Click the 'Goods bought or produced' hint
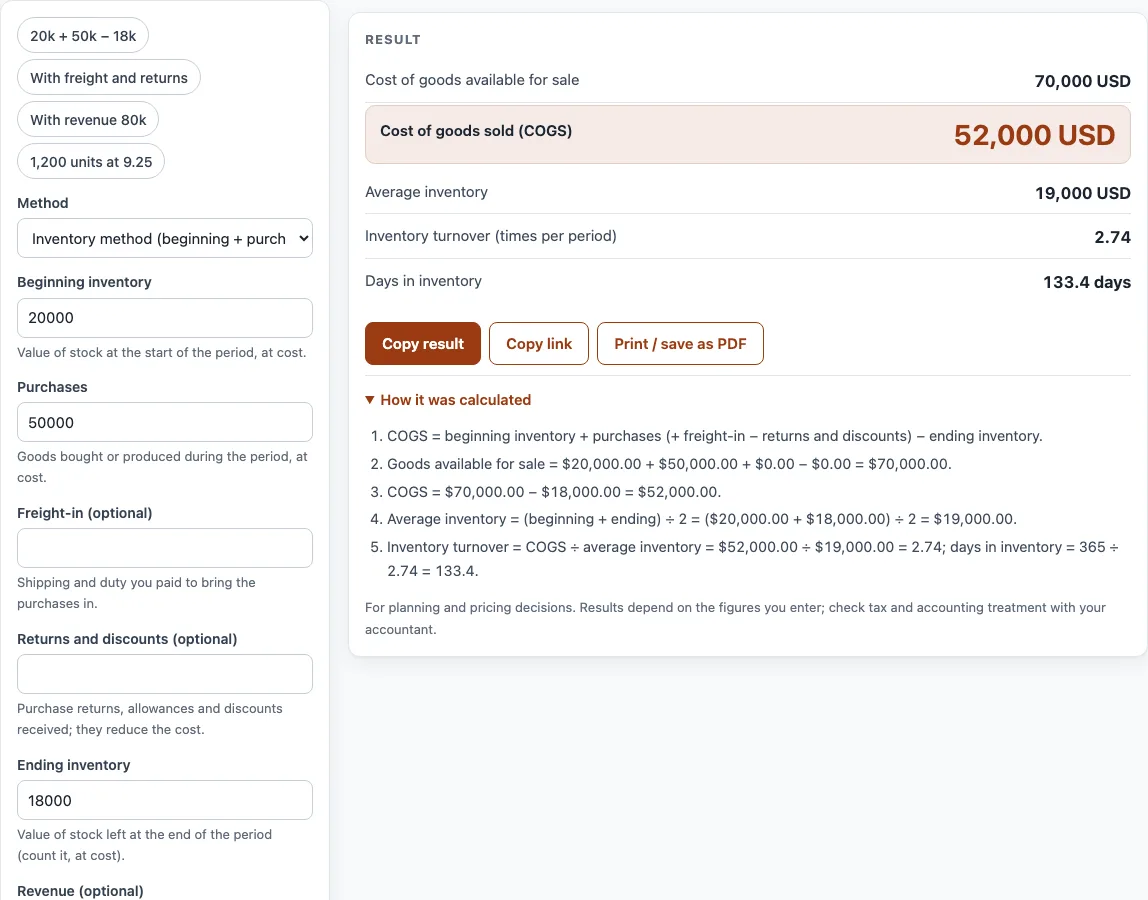This screenshot has height=900, width=1148. pyautogui.click(x=163, y=466)
